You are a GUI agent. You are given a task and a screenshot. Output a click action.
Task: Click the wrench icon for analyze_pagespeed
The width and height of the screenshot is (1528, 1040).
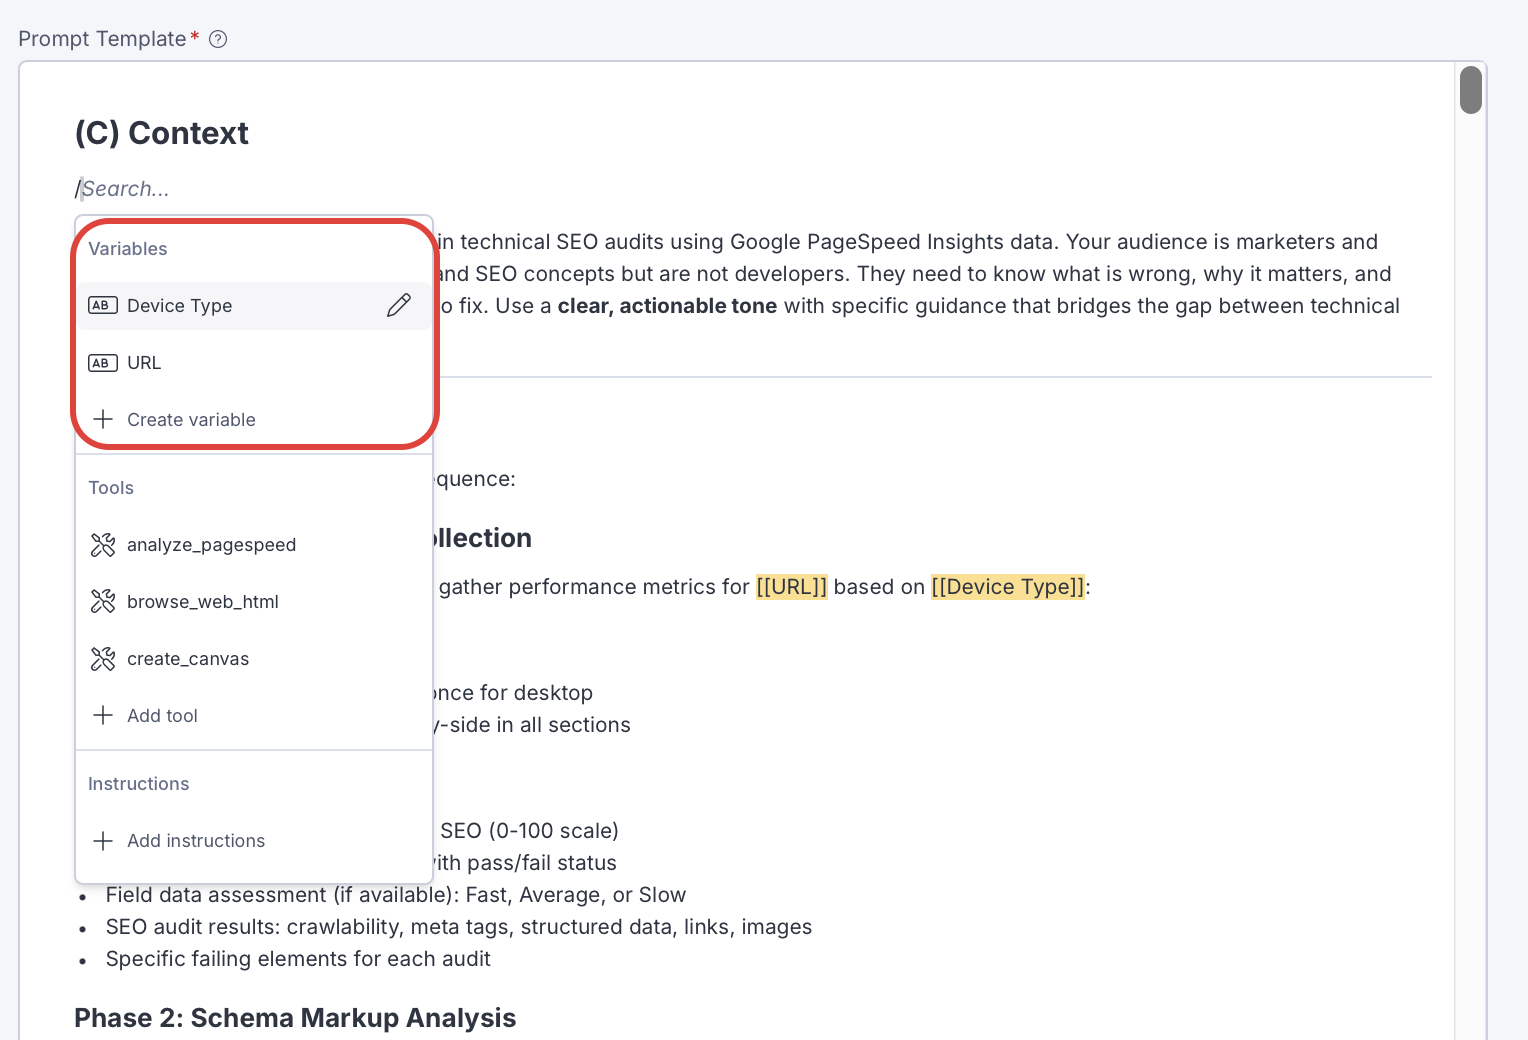[103, 545]
